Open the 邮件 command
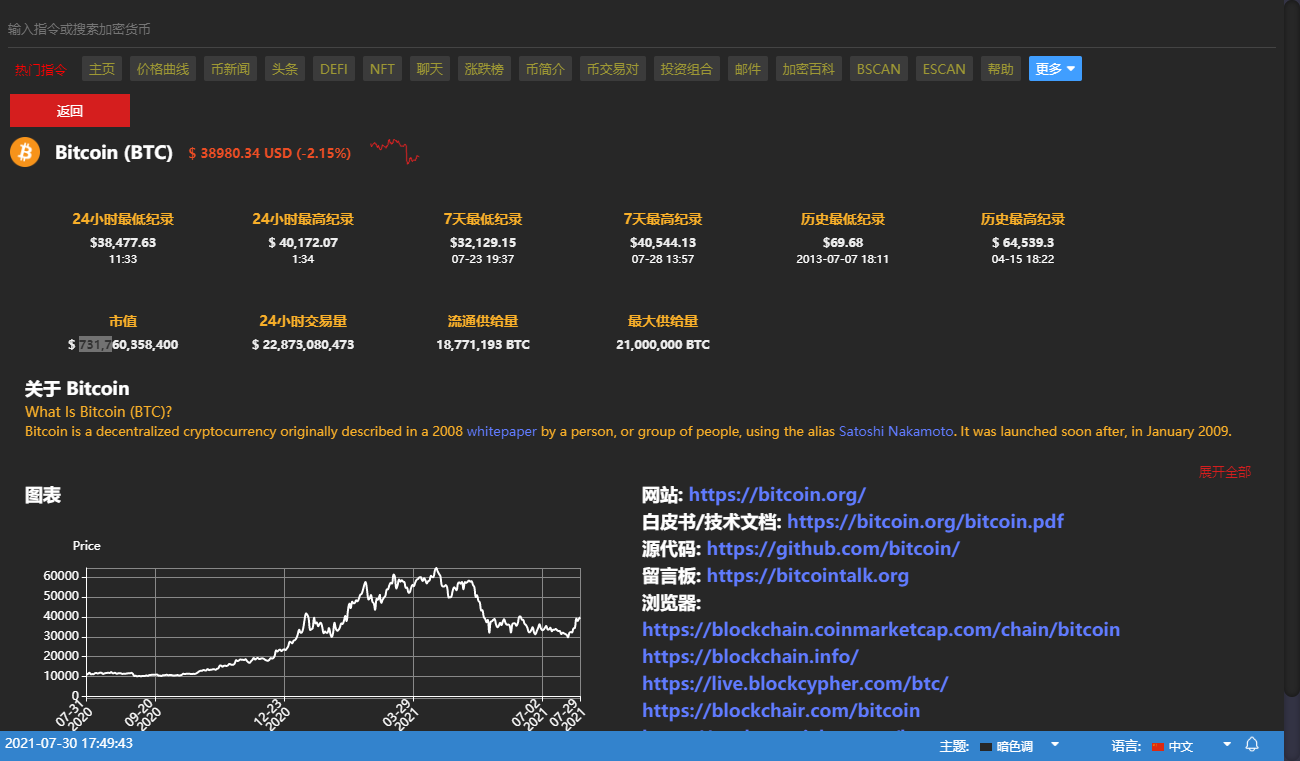The width and height of the screenshot is (1300, 761). (x=748, y=69)
